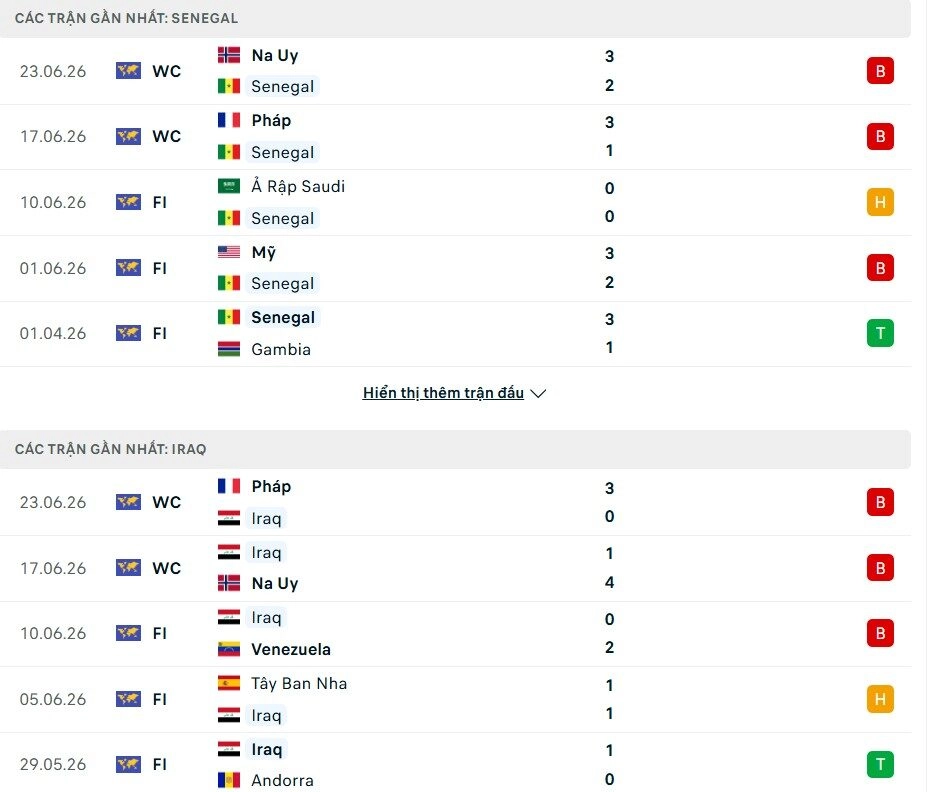
Task: Open the Tây Ban Nha team link
Action: click(x=299, y=683)
